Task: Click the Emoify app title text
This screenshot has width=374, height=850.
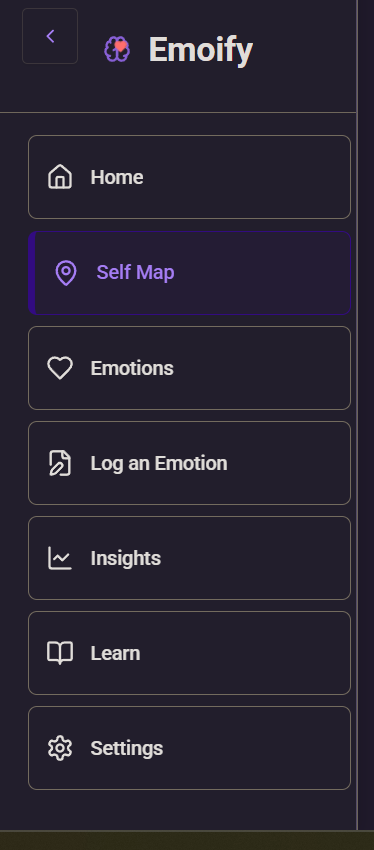Action: click(x=201, y=50)
